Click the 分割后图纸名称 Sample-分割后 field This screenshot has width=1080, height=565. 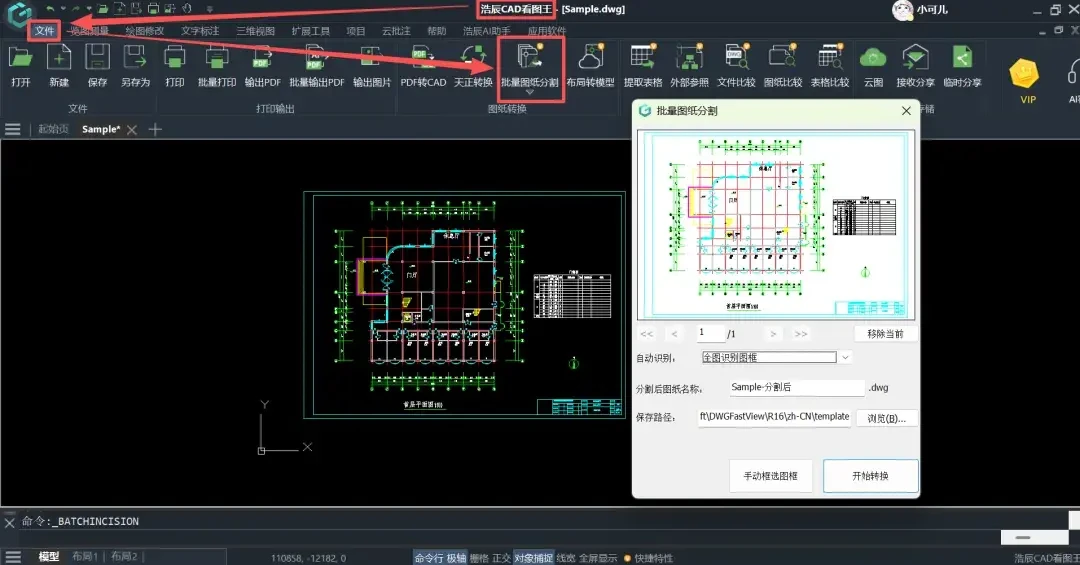[x=797, y=387]
